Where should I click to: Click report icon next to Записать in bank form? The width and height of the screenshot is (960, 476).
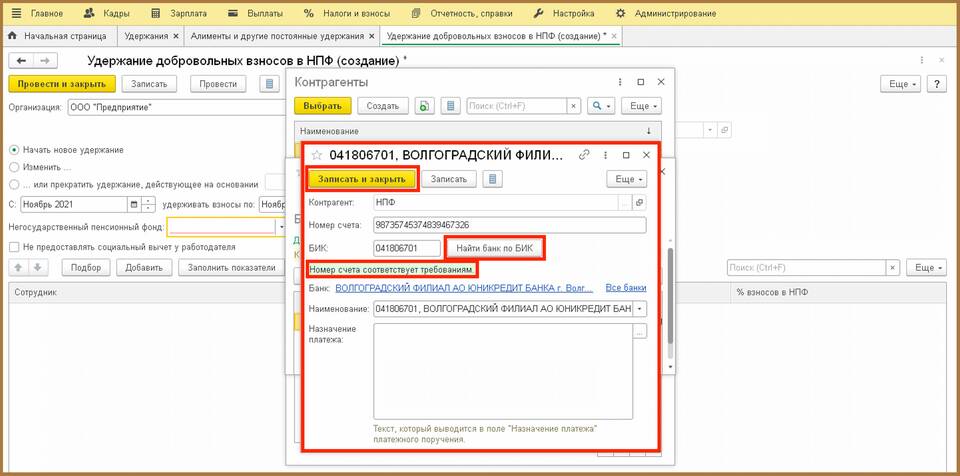[x=492, y=179]
